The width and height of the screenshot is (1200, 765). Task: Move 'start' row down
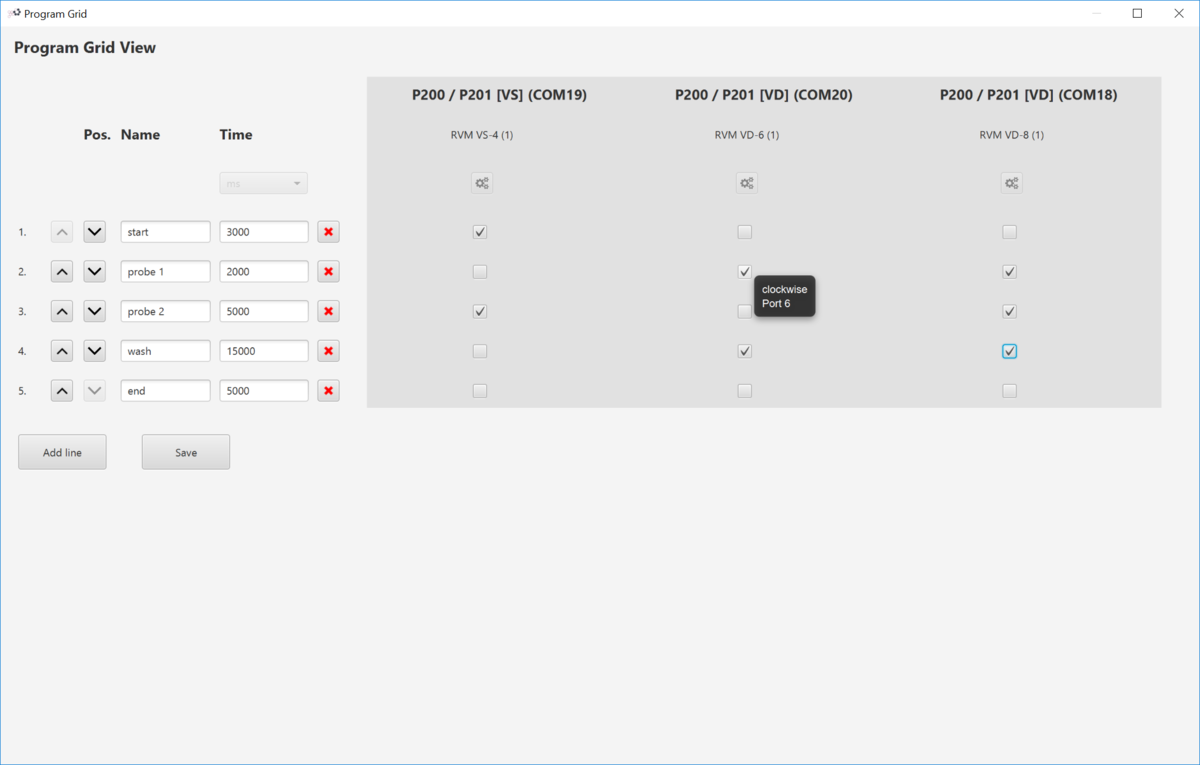coord(94,232)
